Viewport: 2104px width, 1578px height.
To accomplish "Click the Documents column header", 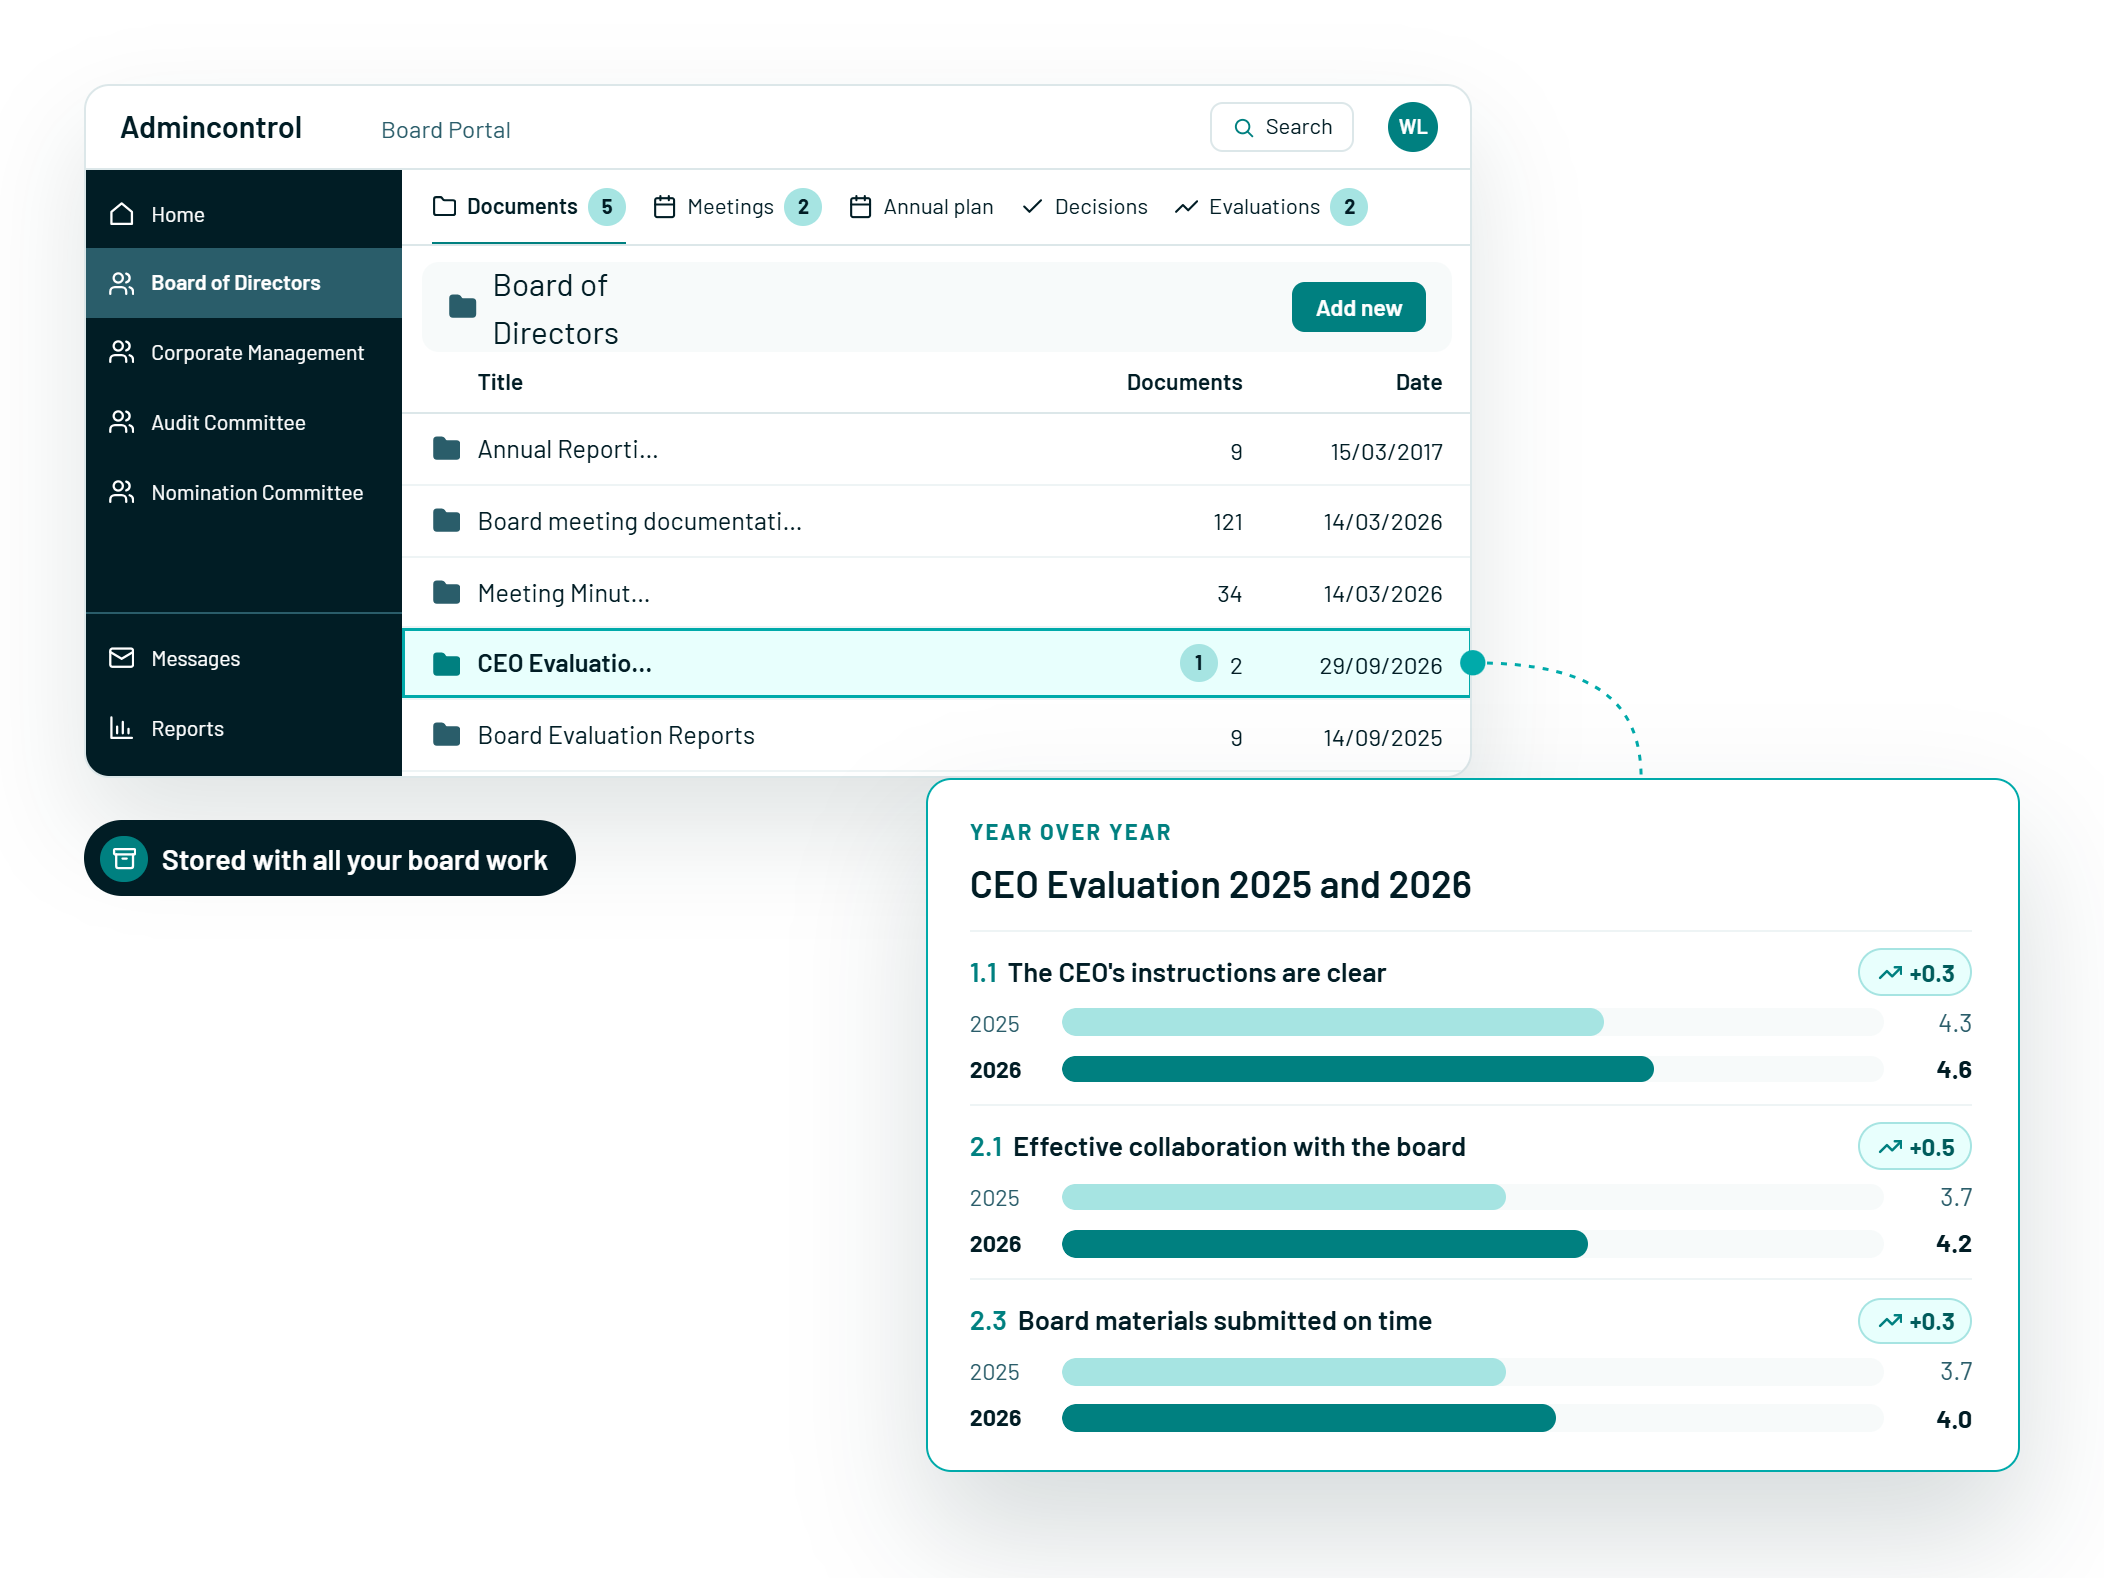I will pyautogui.click(x=1184, y=382).
